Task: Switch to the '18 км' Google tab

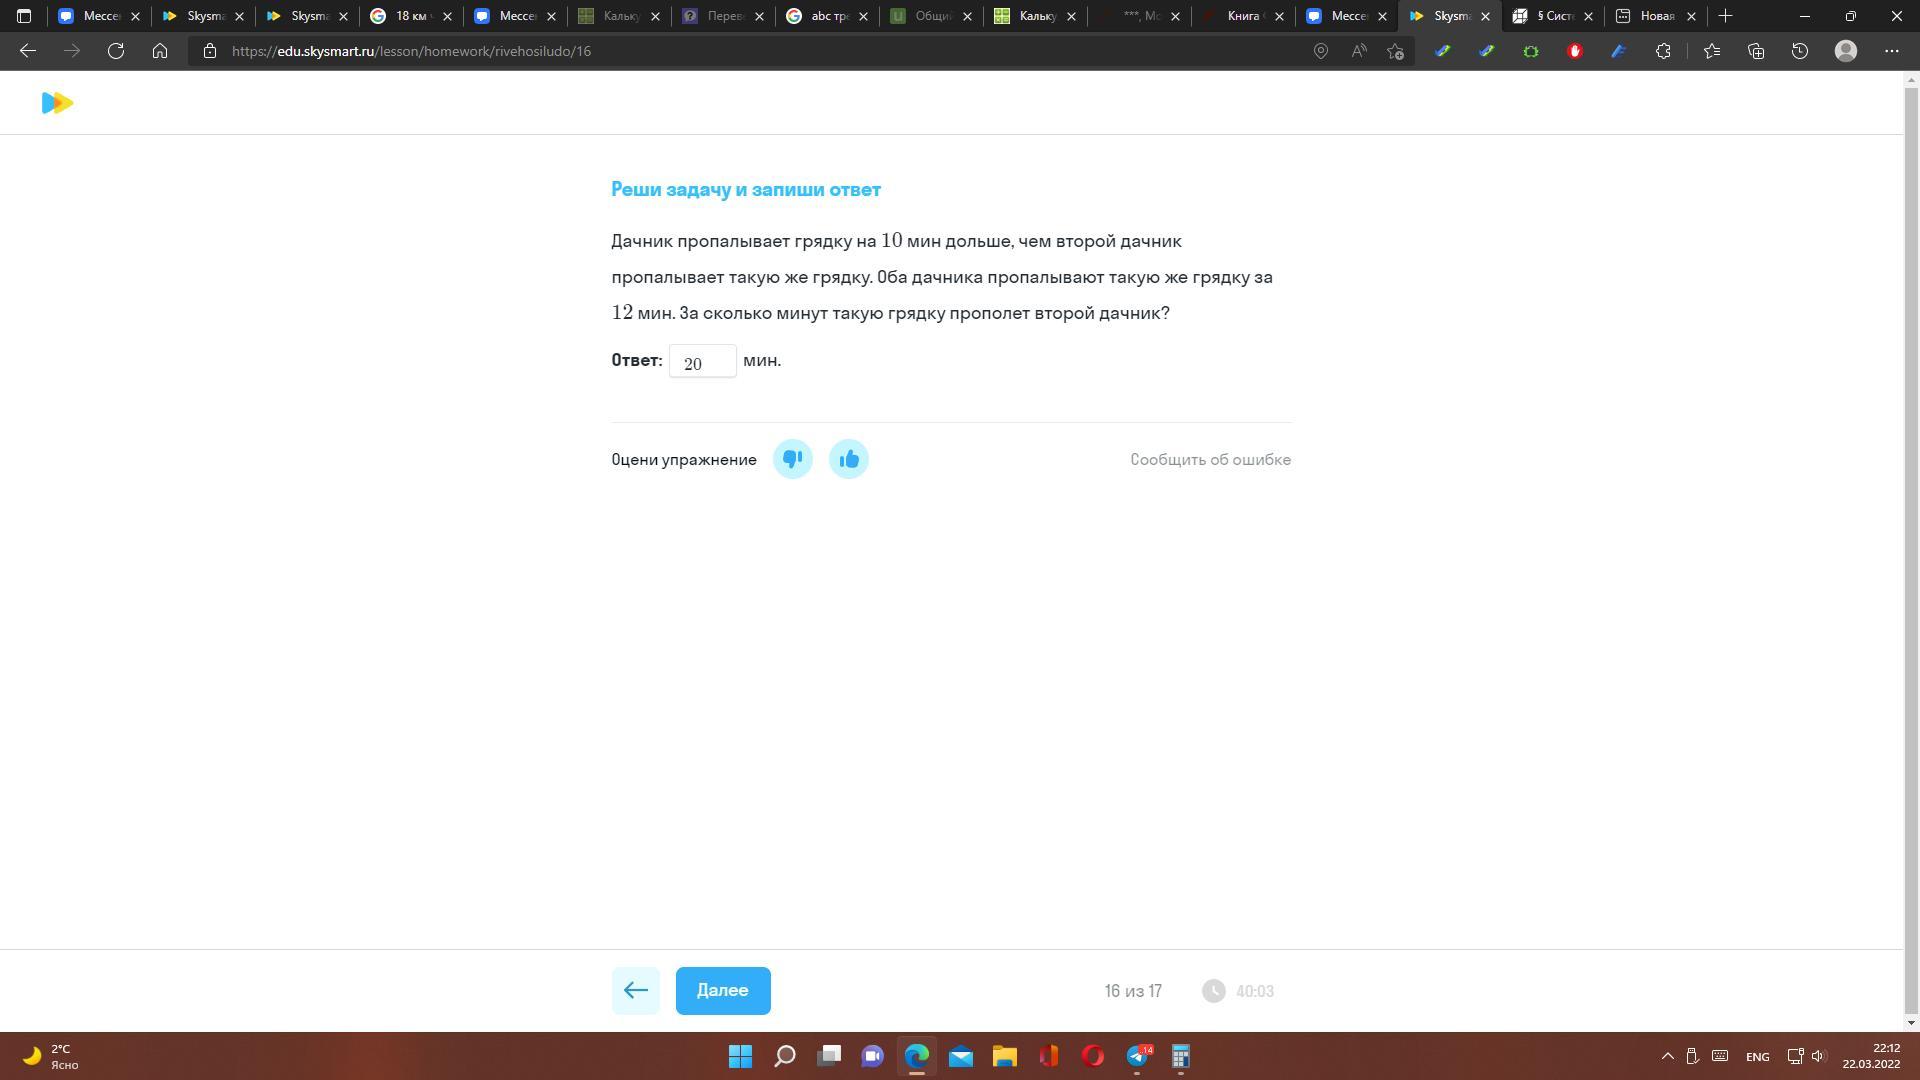Action: [410, 16]
